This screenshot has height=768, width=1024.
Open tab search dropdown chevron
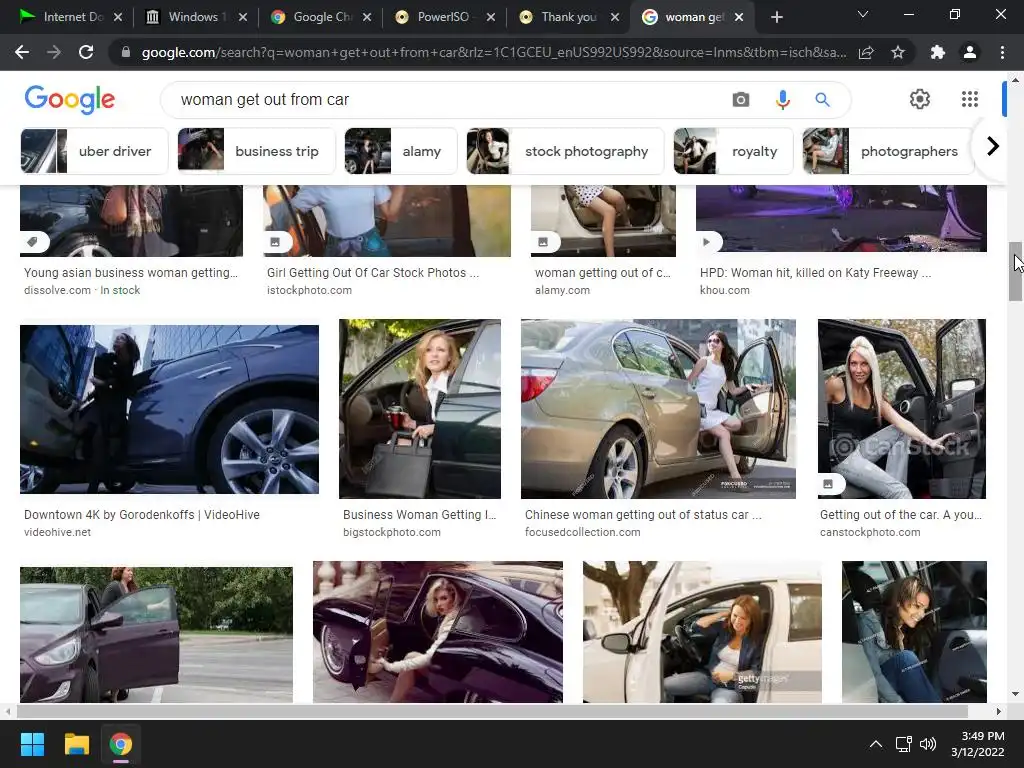(x=863, y=14)
